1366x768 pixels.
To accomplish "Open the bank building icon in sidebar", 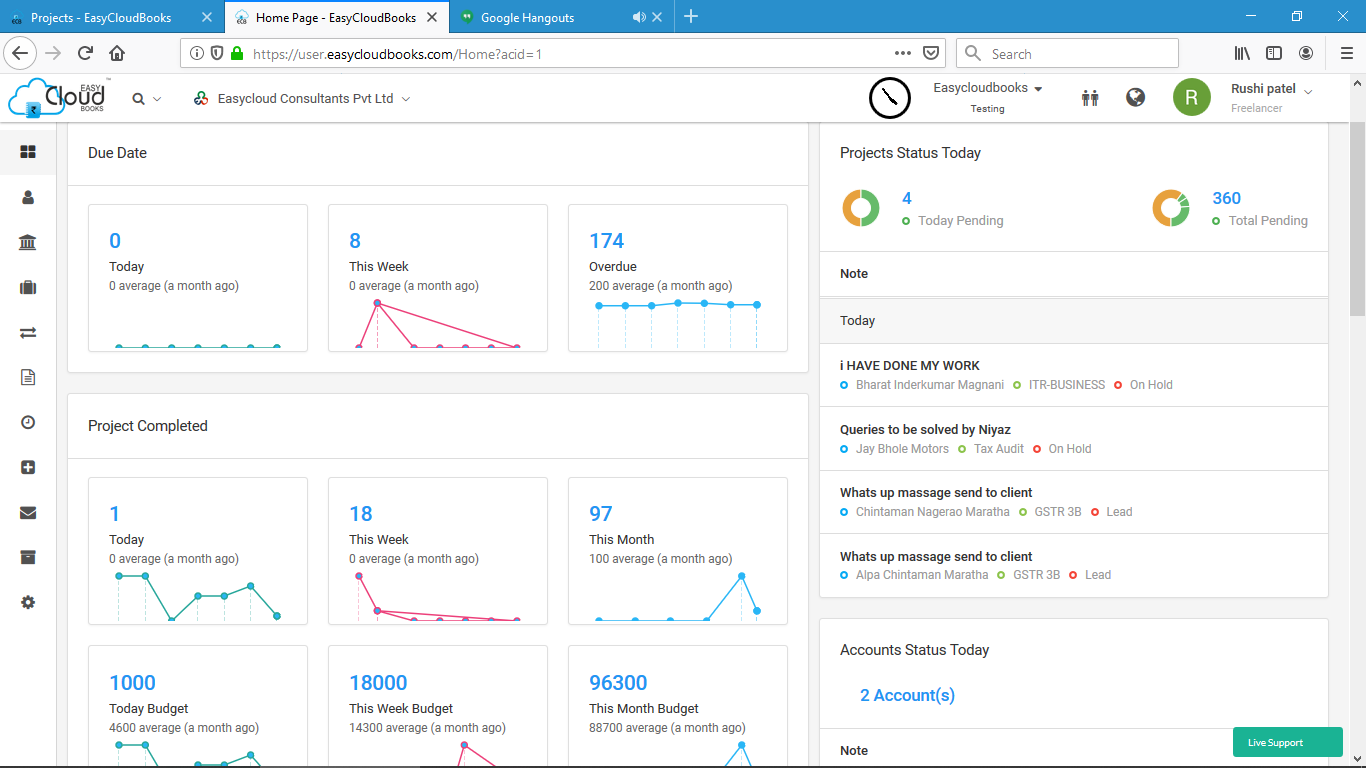I will (x=28, y=243).
